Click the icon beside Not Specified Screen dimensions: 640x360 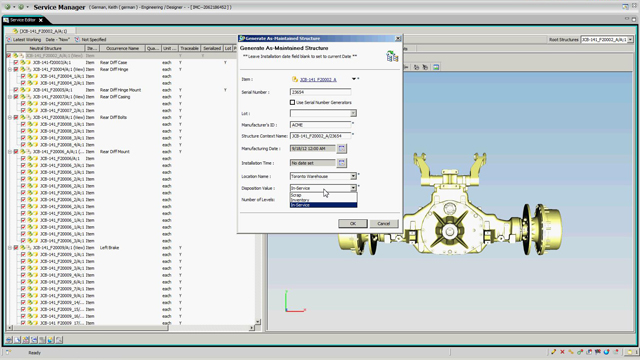click(77, 40)
